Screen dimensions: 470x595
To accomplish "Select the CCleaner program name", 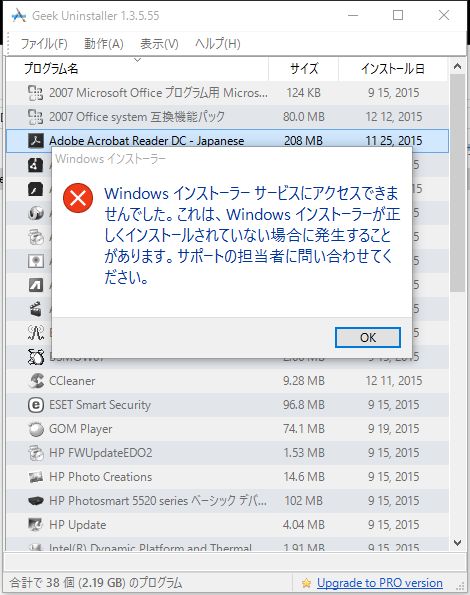I will (x=72, y=381).
